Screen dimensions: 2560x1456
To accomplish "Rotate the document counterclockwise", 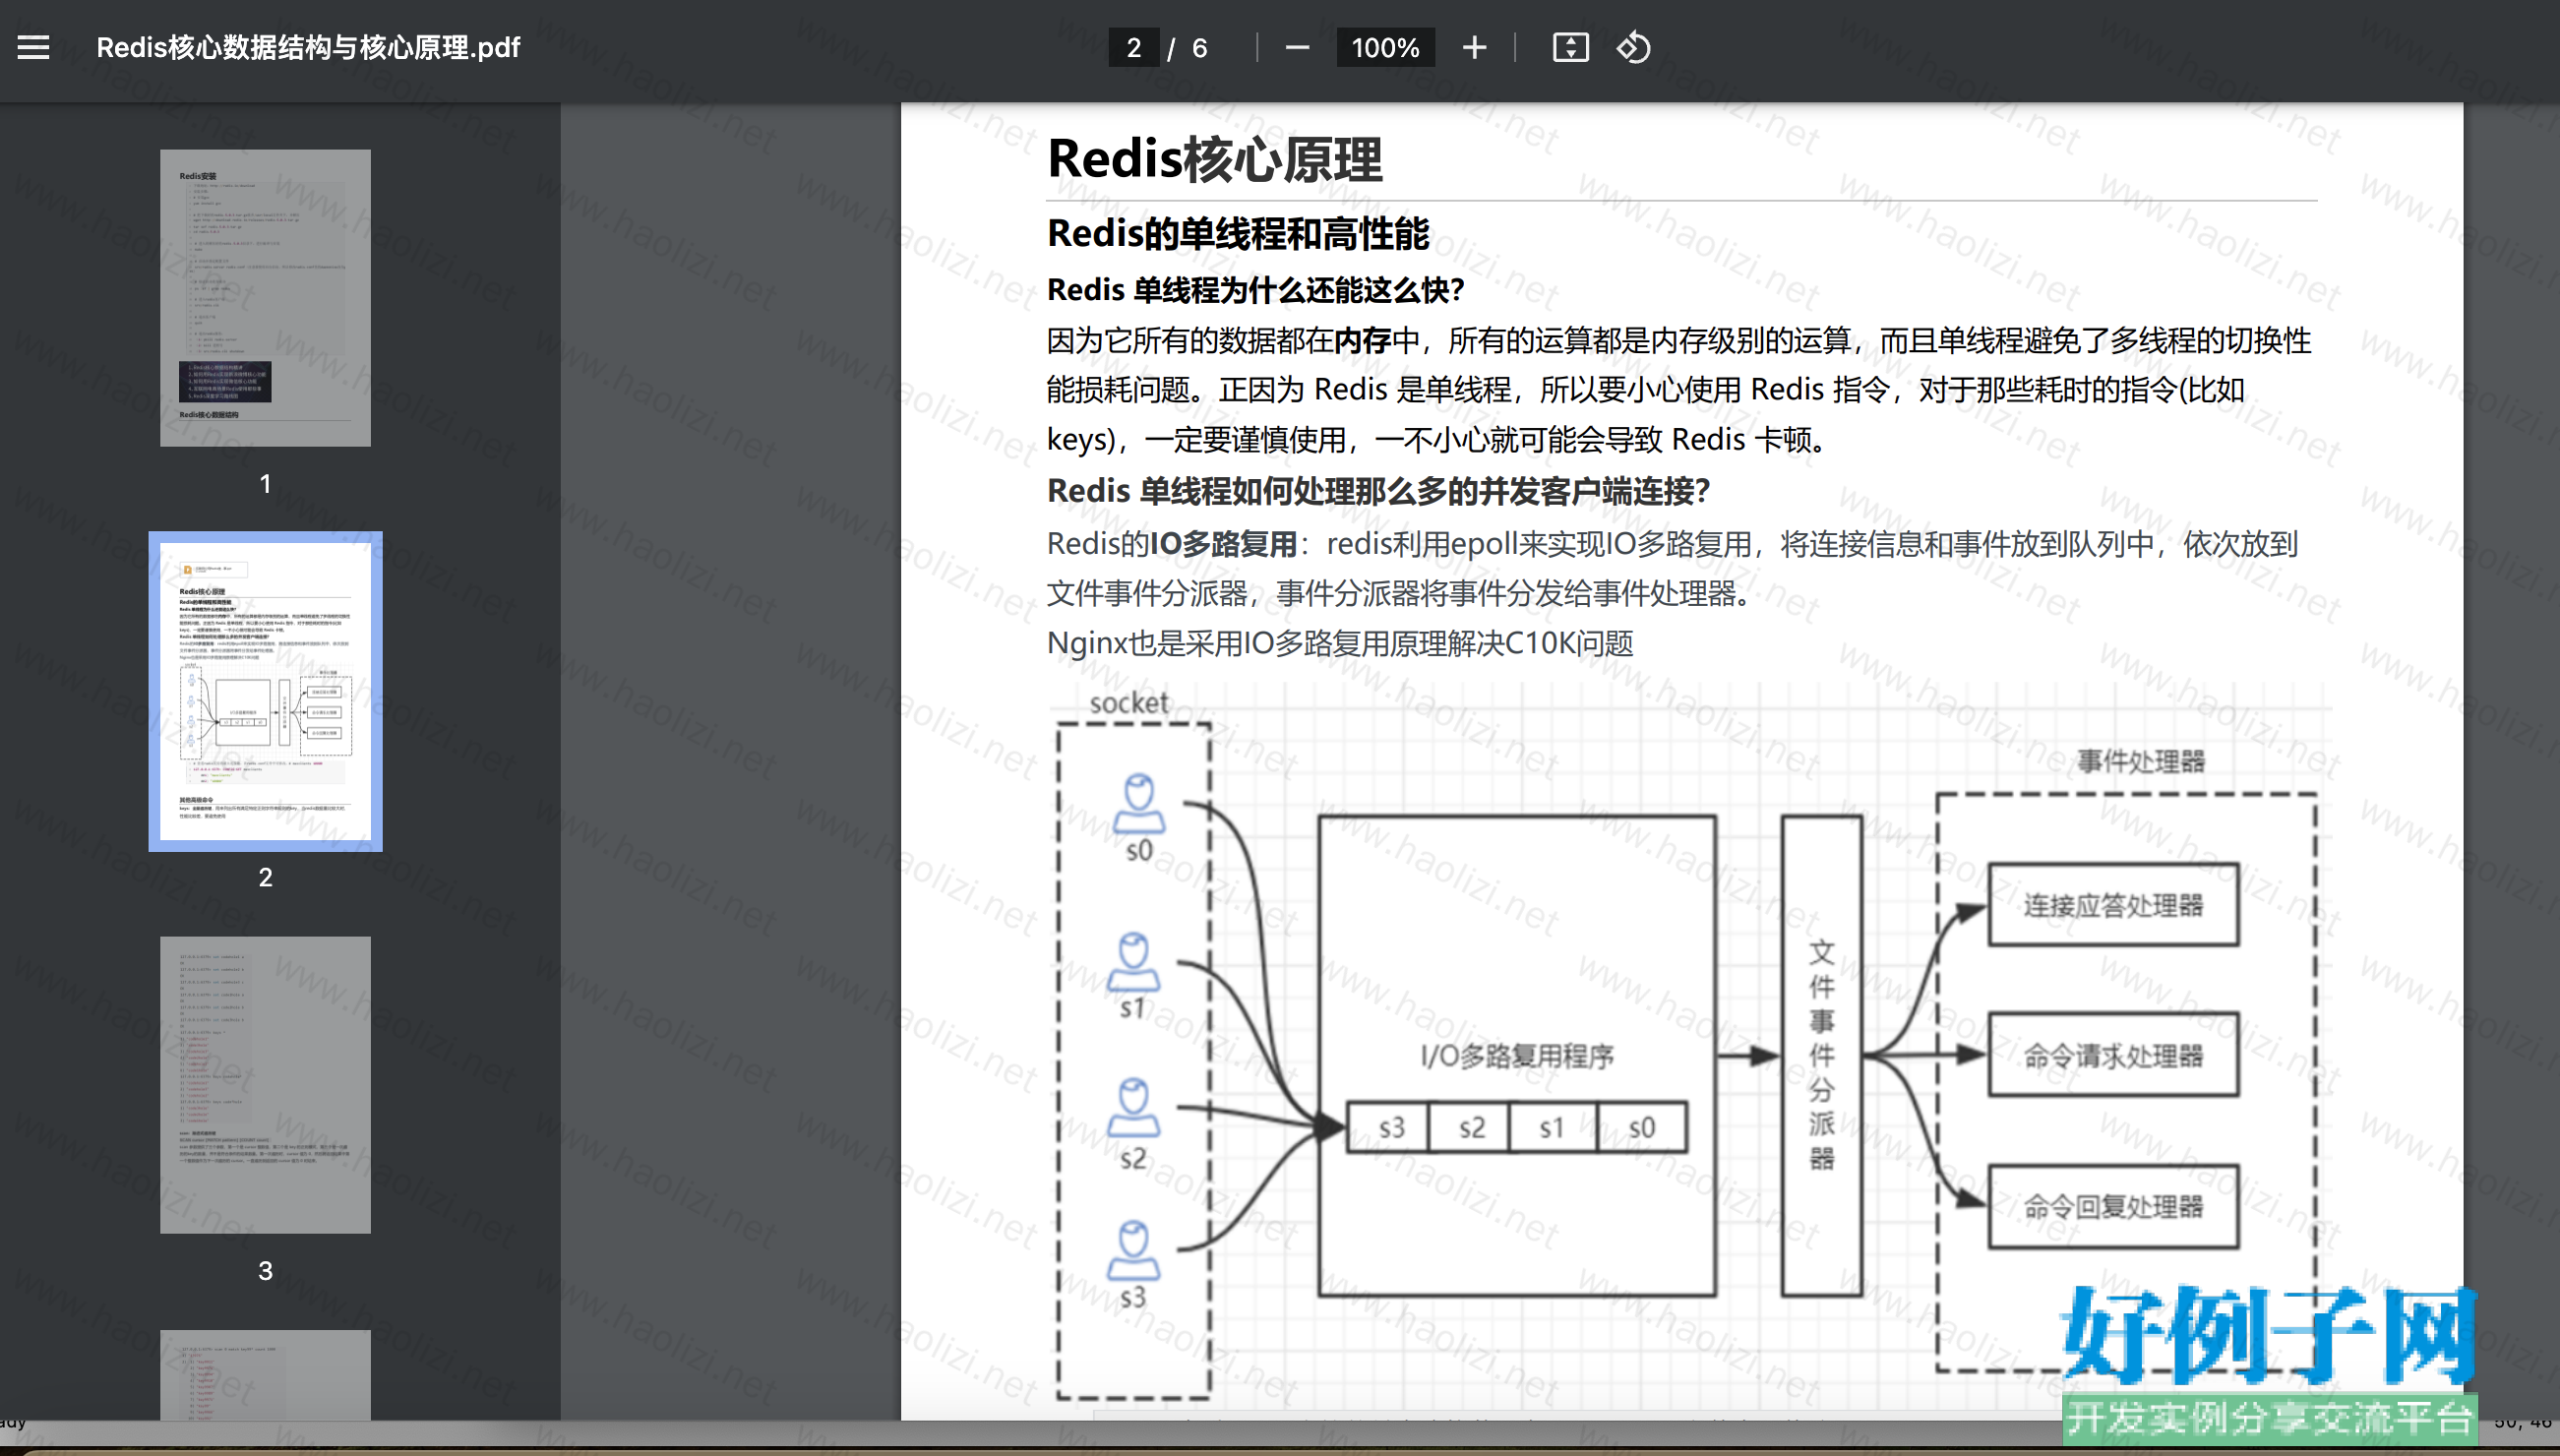I will (1633, 47).
